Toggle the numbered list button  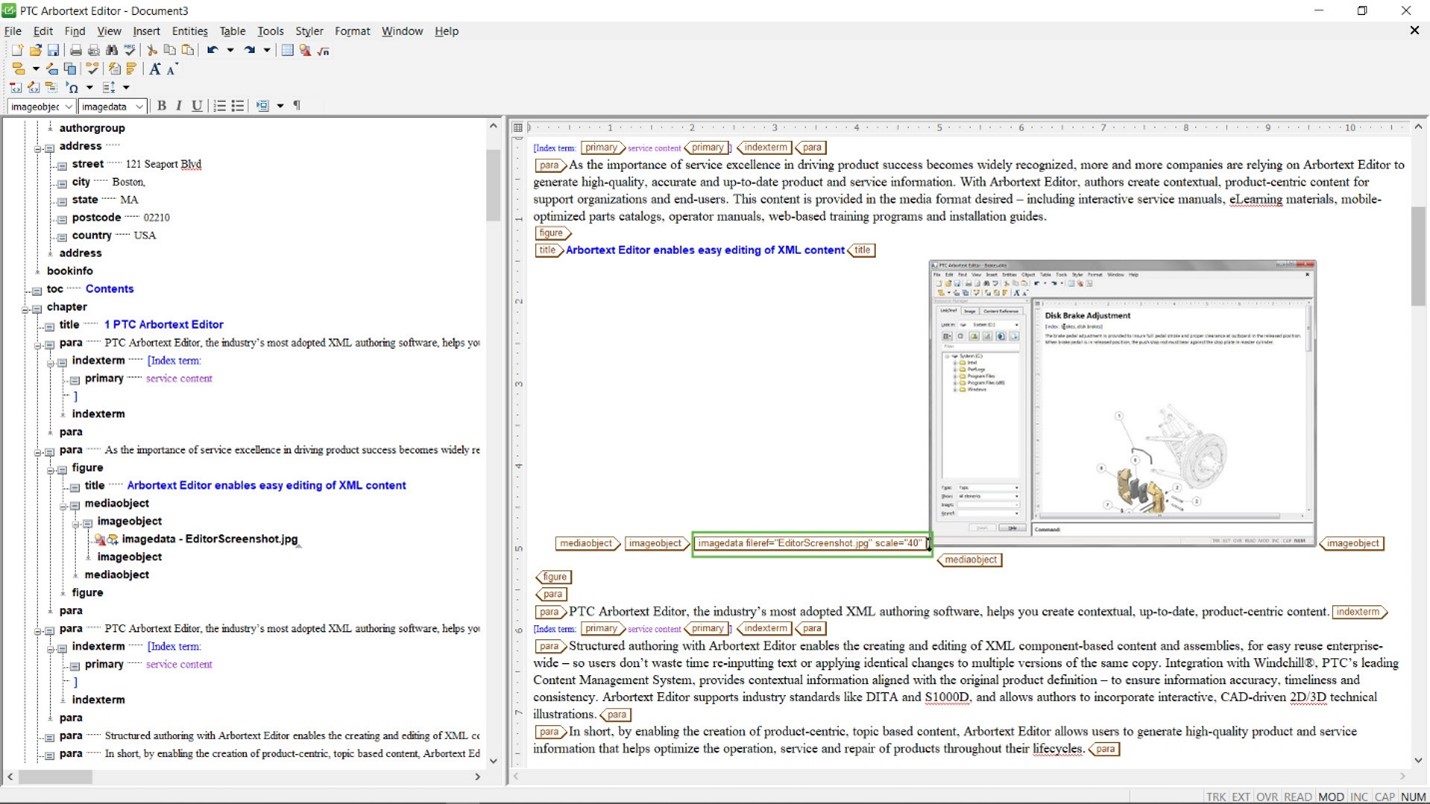click(220, 106)
